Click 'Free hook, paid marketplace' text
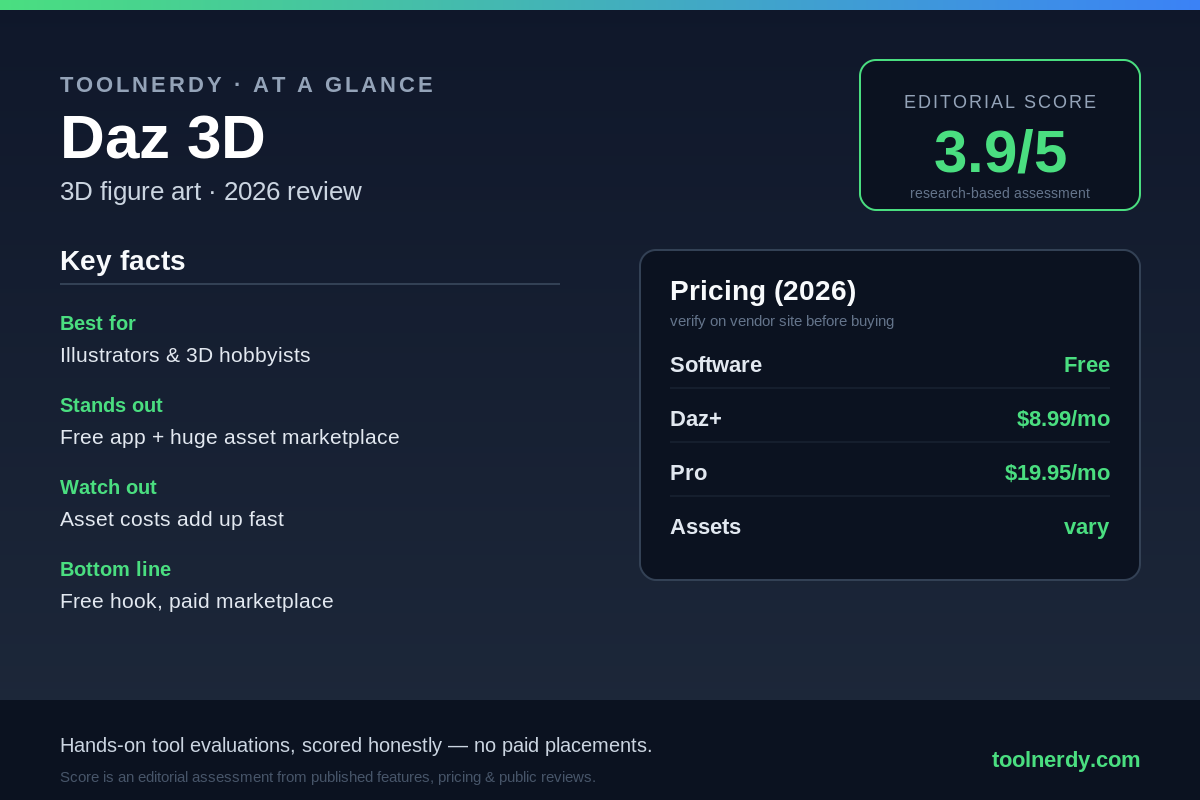 (197, 601)
